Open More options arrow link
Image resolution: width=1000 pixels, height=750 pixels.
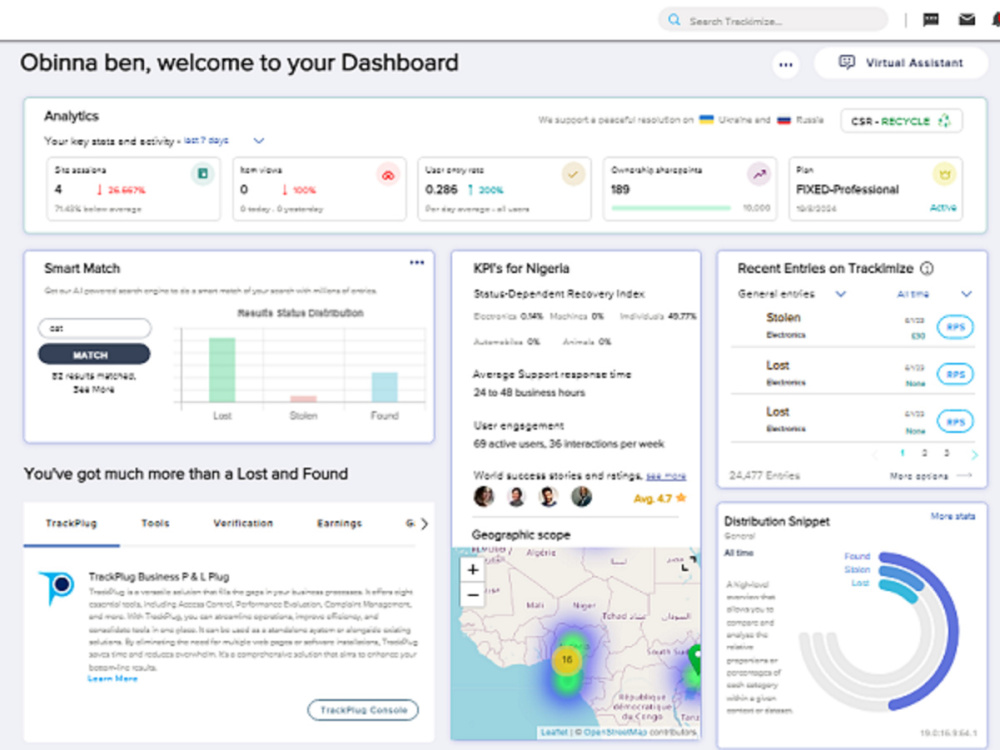click(930, 476)
